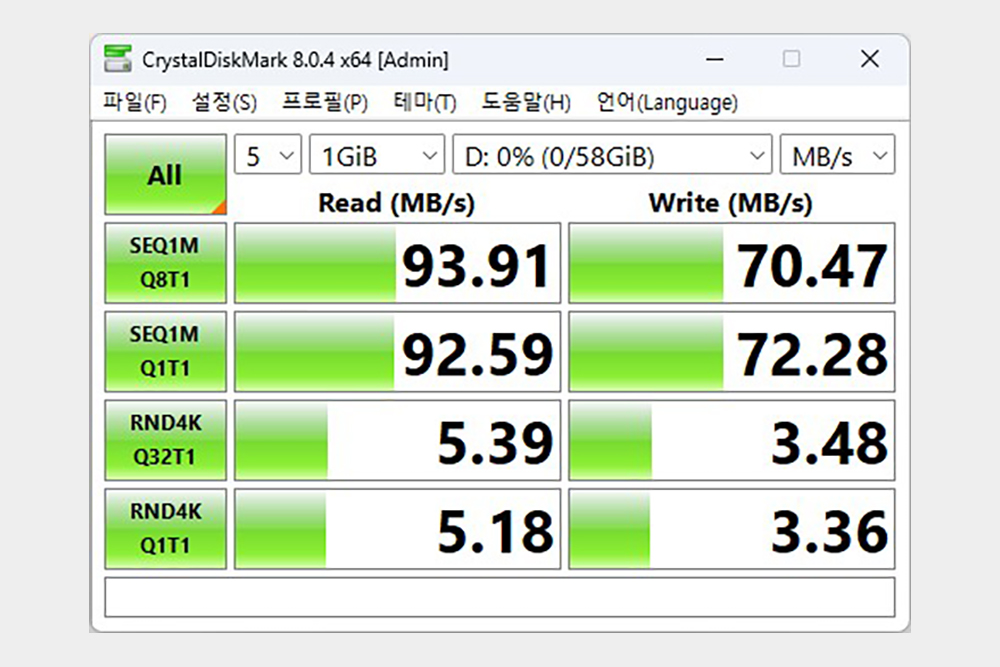Select the 70.47 write result
This screenshot has width=1000, height=667.
pos(732,263)
